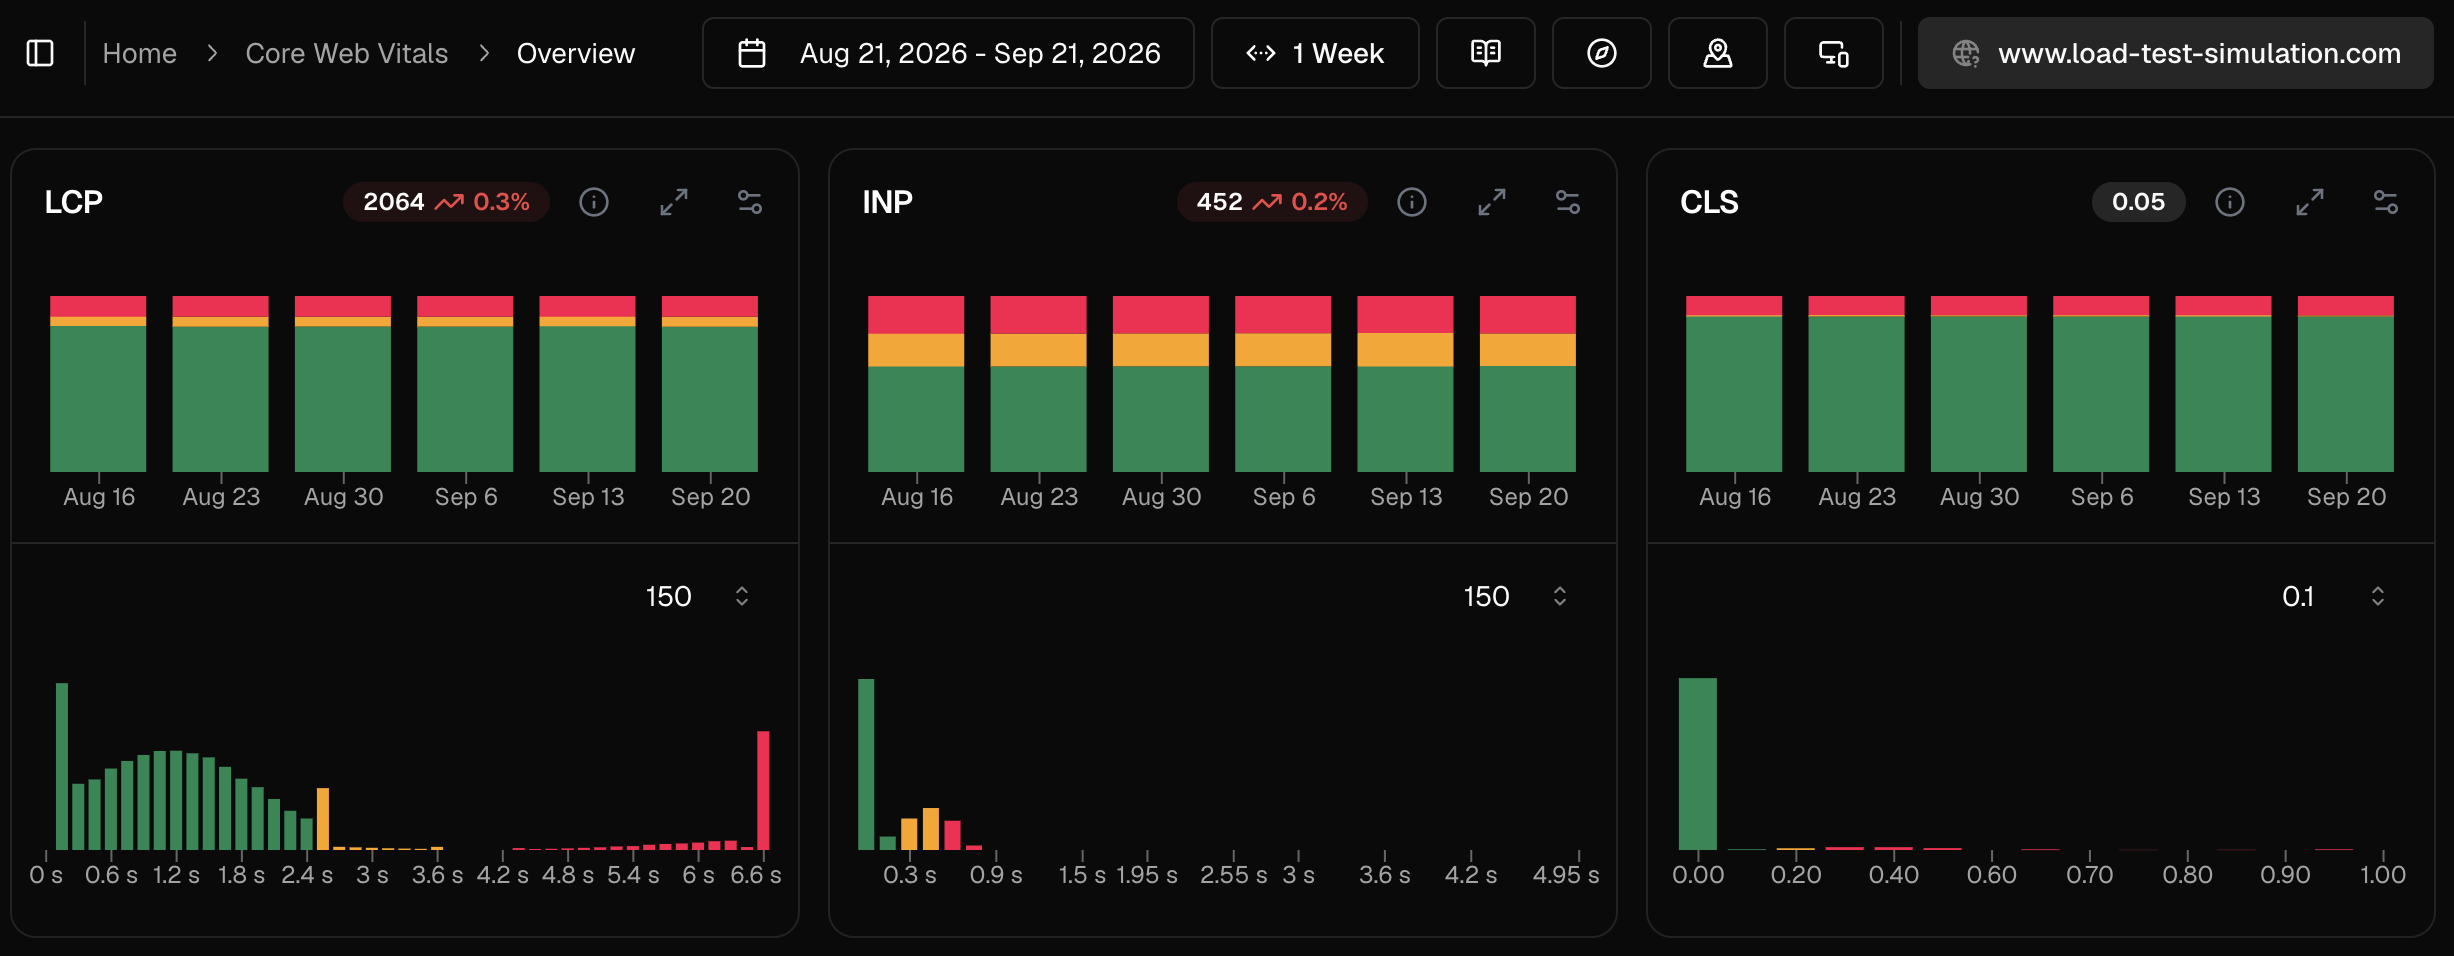The height and width of the screenshot is (956, 2454).
Task: Click the globe icon beside site URL
Action: (1966, 53)
